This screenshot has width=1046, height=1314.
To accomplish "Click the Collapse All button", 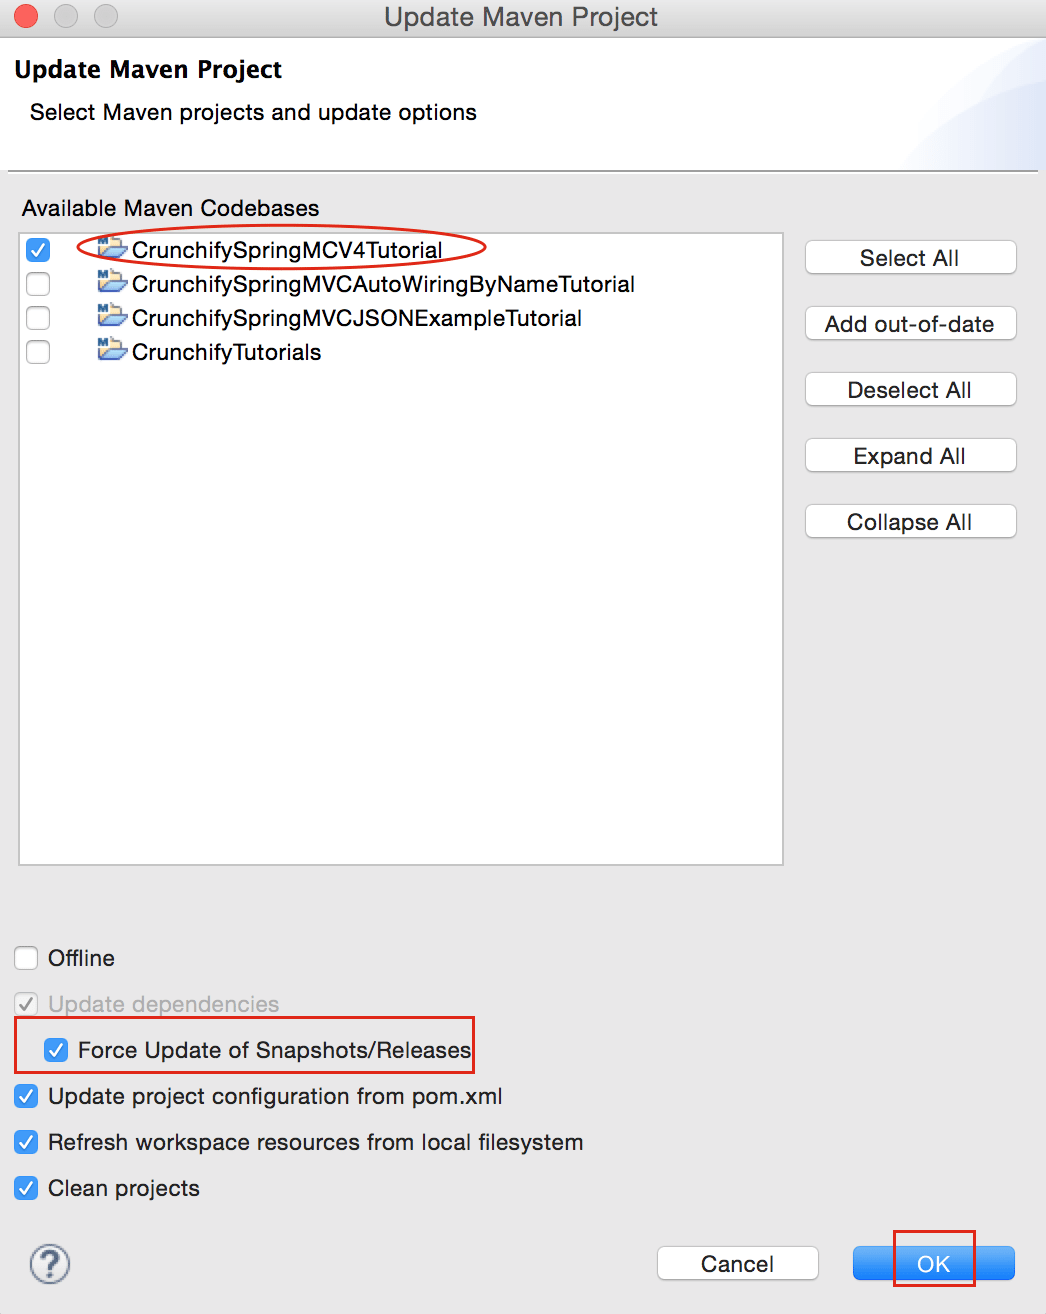I will coord(910,522).
